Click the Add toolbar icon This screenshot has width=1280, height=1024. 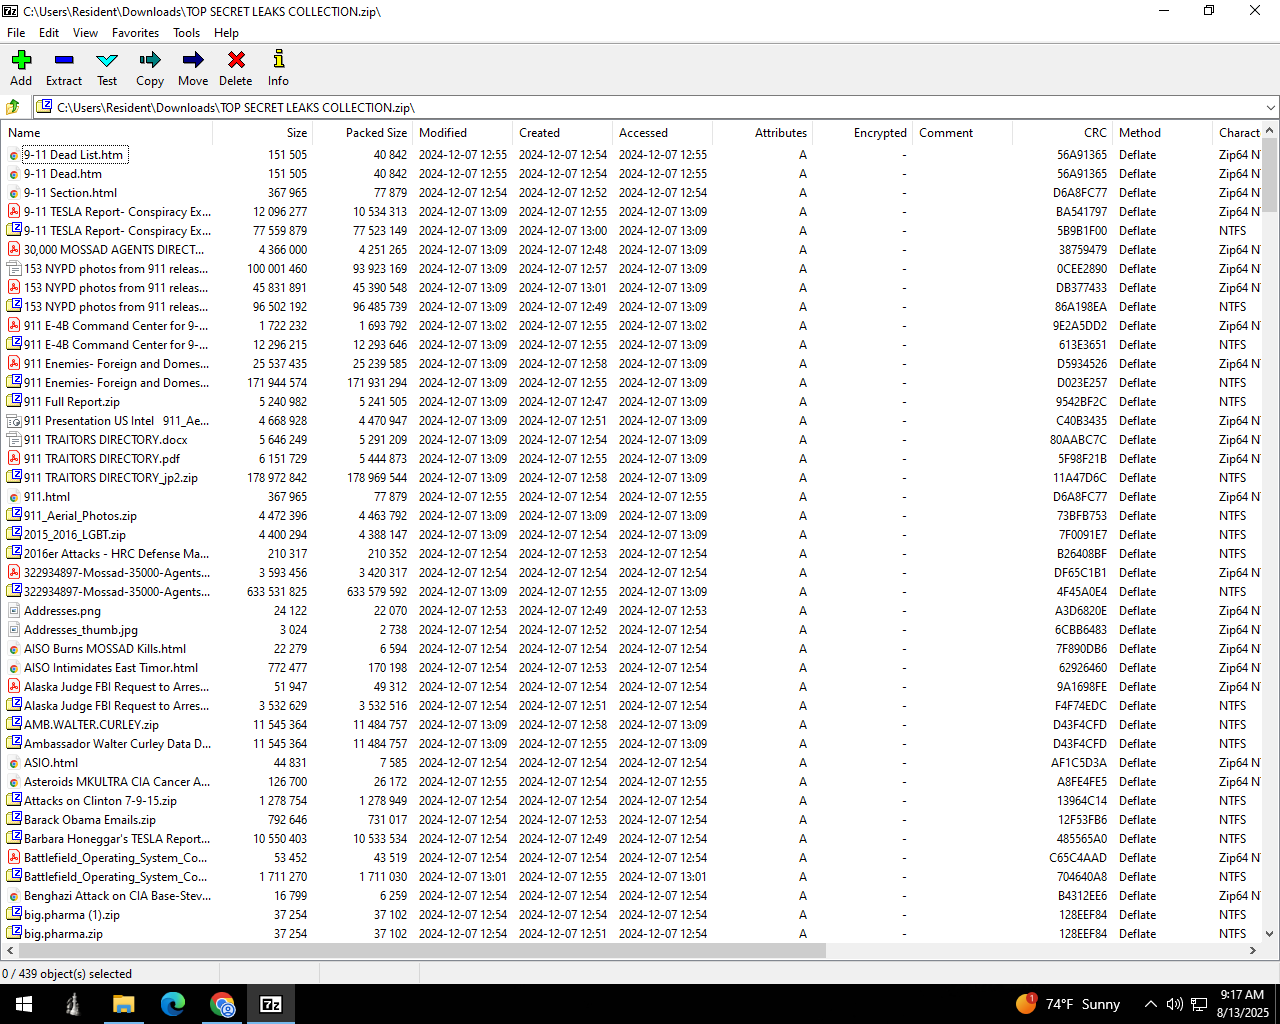pos(21,68)
